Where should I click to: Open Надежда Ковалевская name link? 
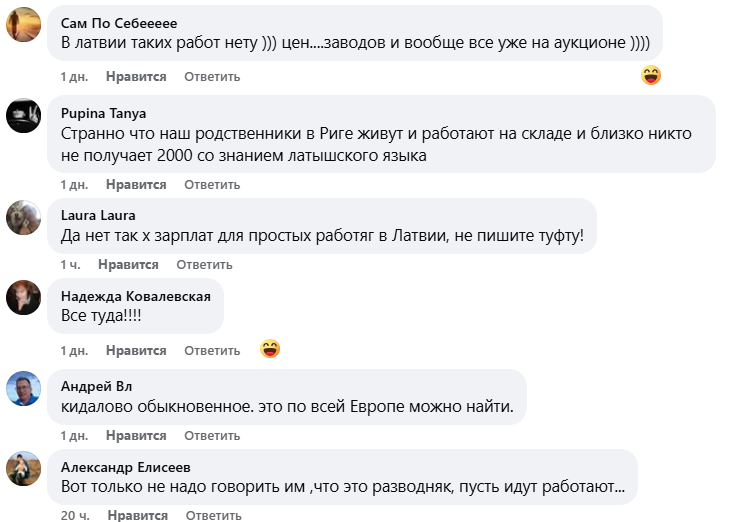tap(136, 296)
